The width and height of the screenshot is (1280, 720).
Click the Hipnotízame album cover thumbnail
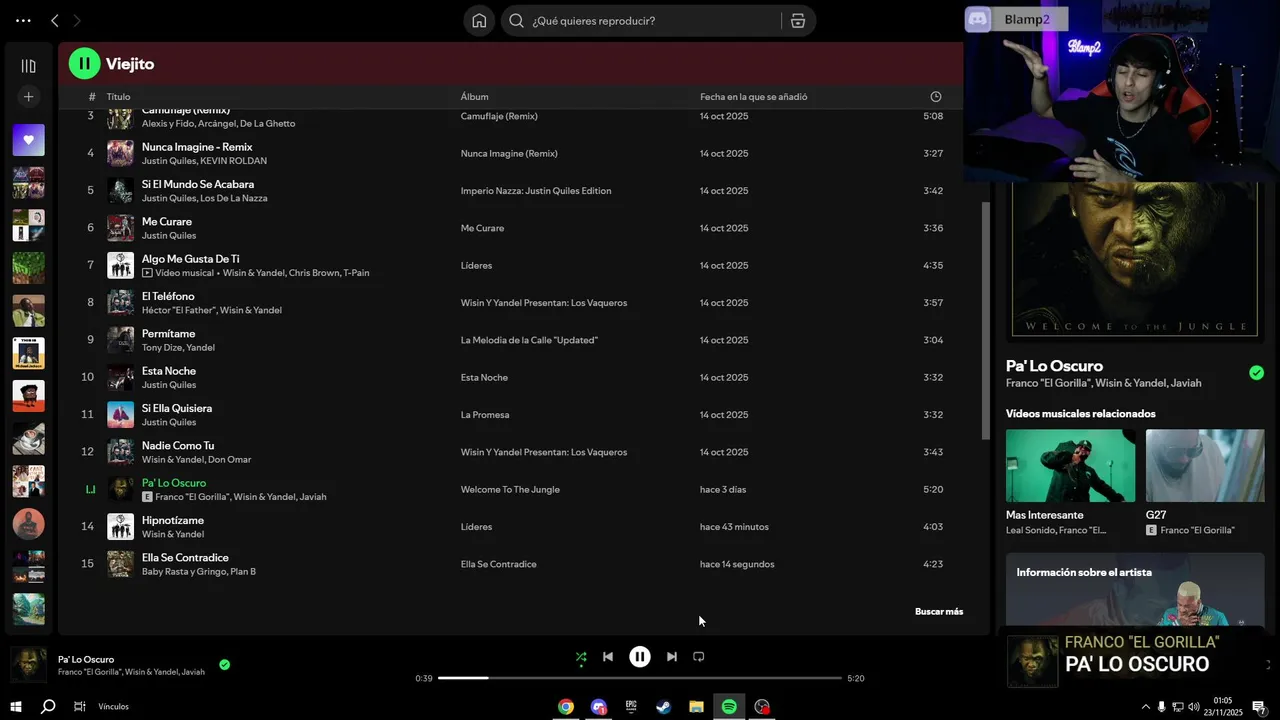[120, 527]
